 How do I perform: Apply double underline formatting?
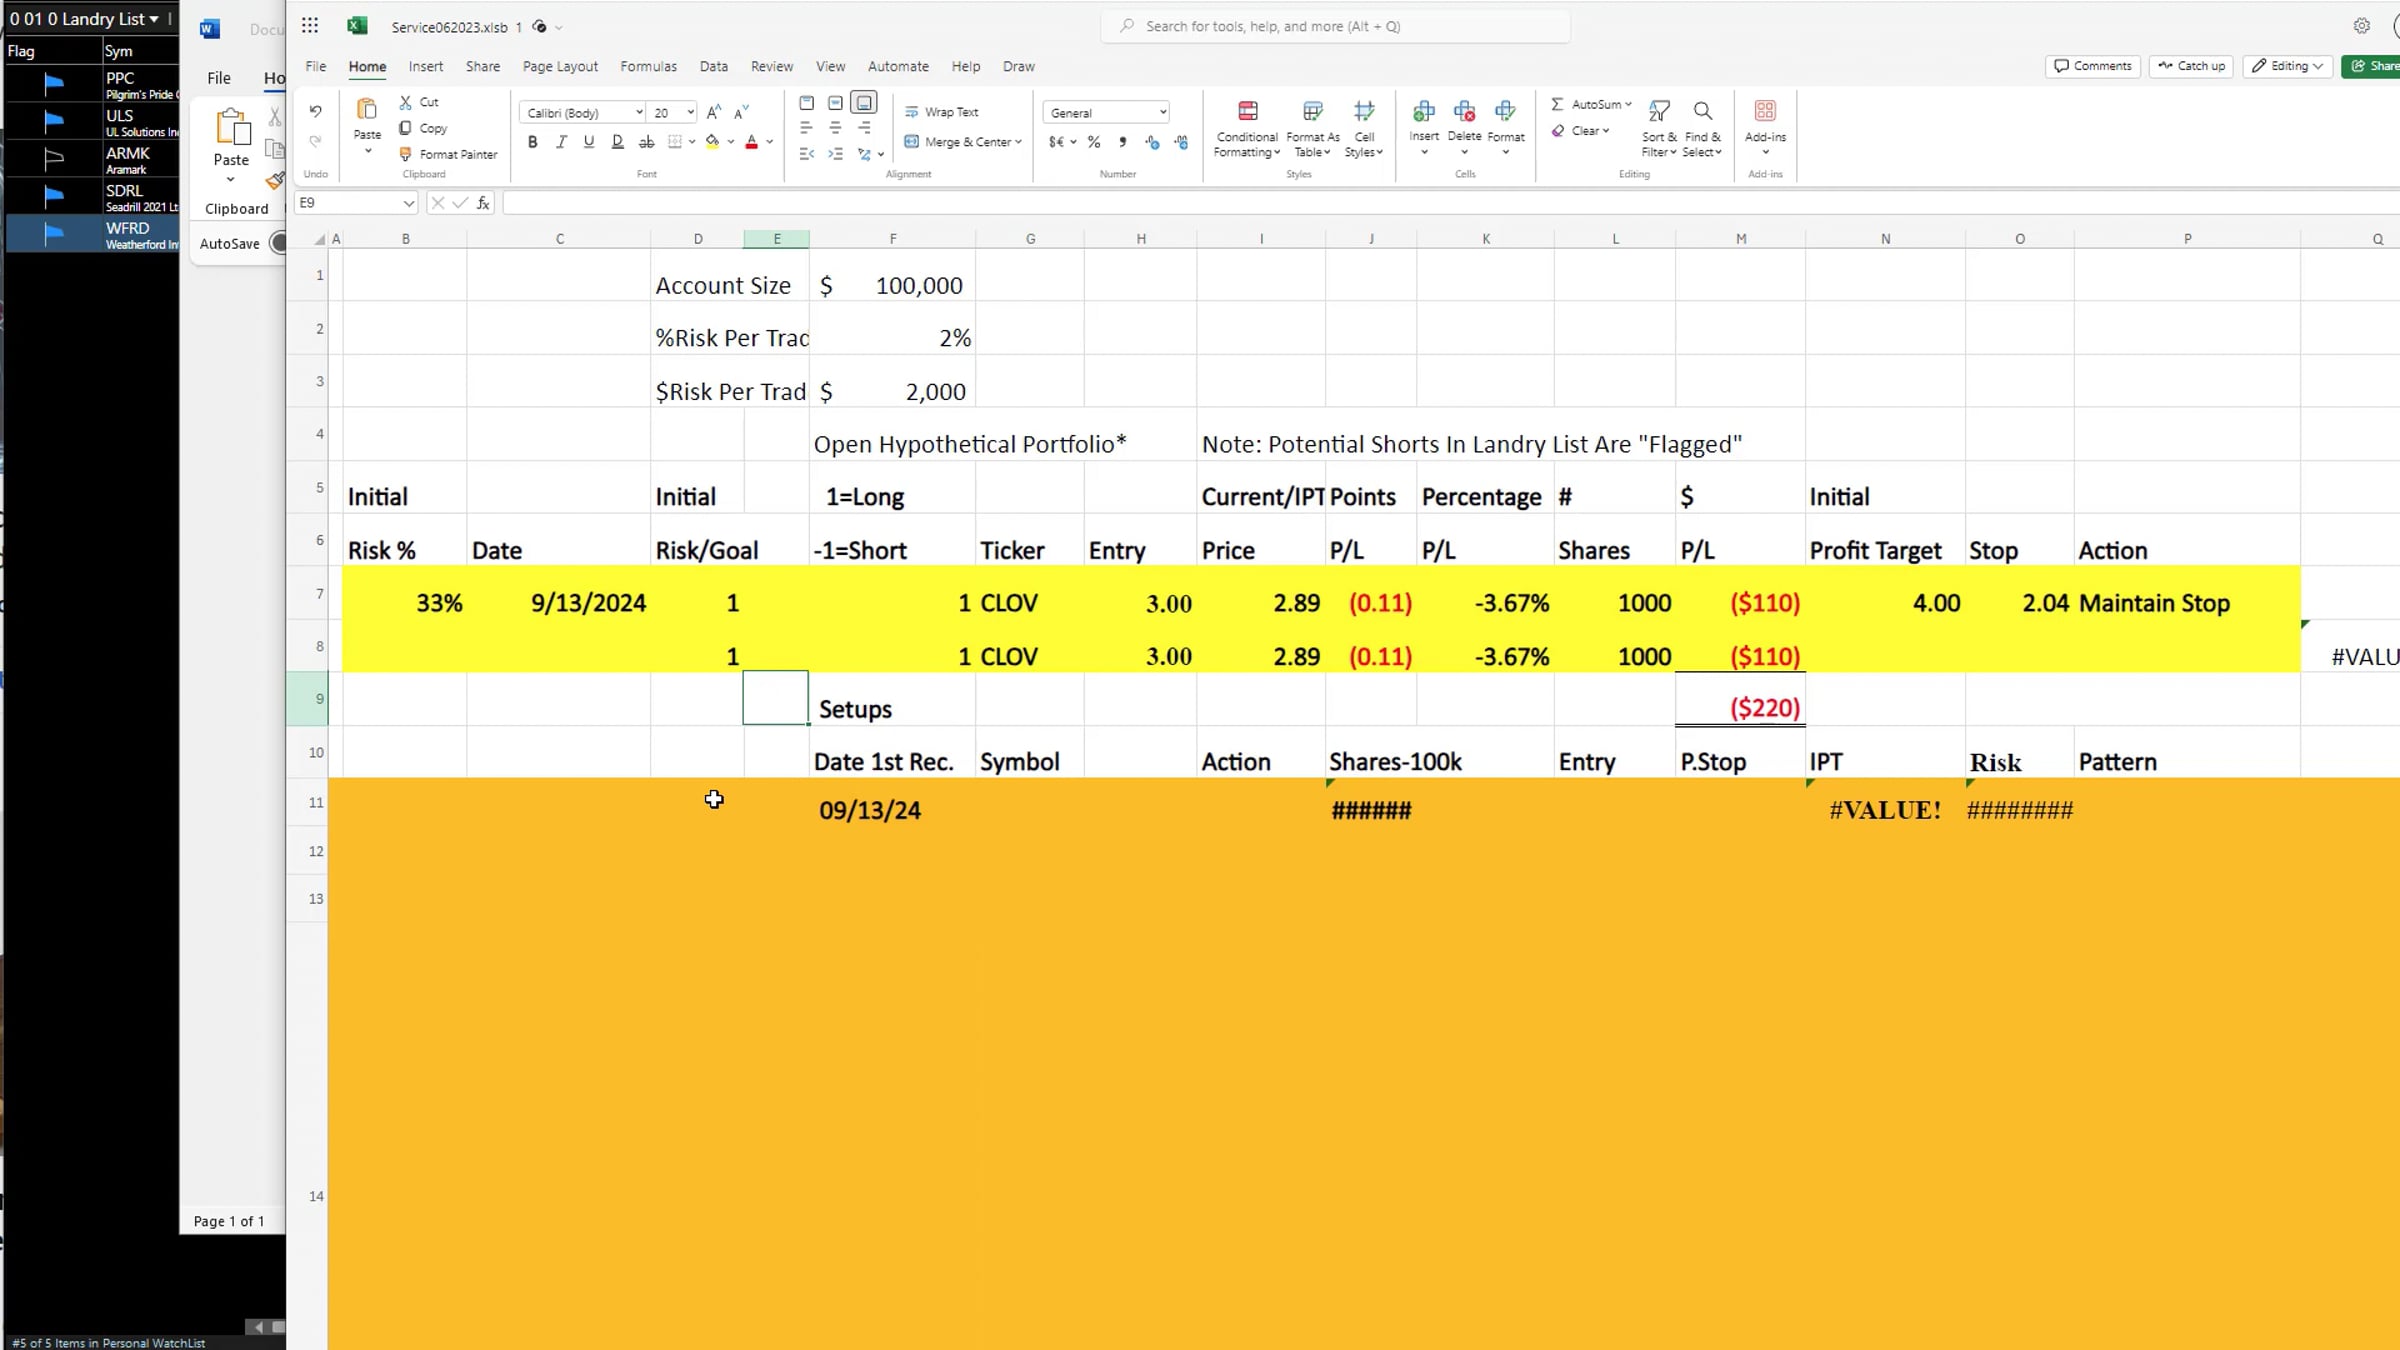(x=618, y=142)
